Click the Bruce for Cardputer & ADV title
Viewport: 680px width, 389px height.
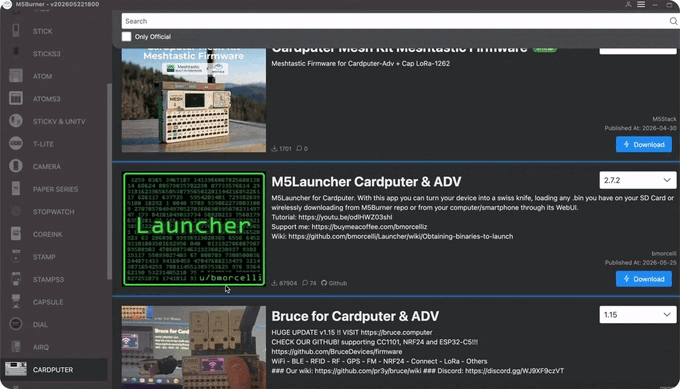(355, 316)
